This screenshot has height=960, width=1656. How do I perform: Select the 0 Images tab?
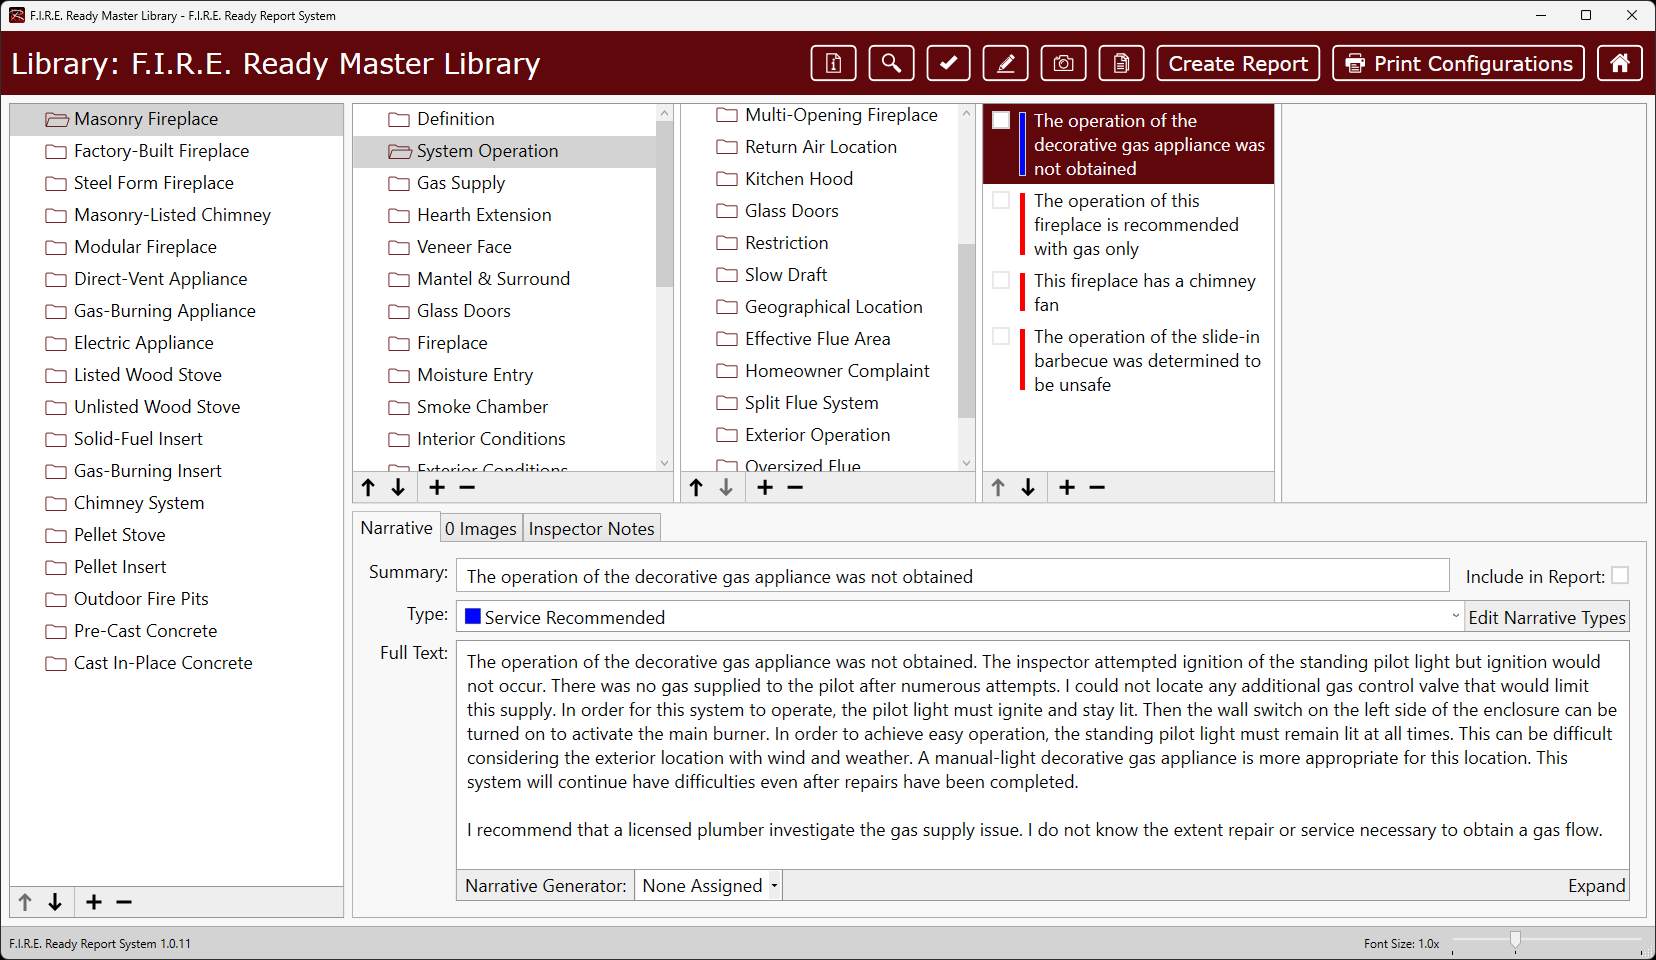pyautogui.click(x=481, y=527)
